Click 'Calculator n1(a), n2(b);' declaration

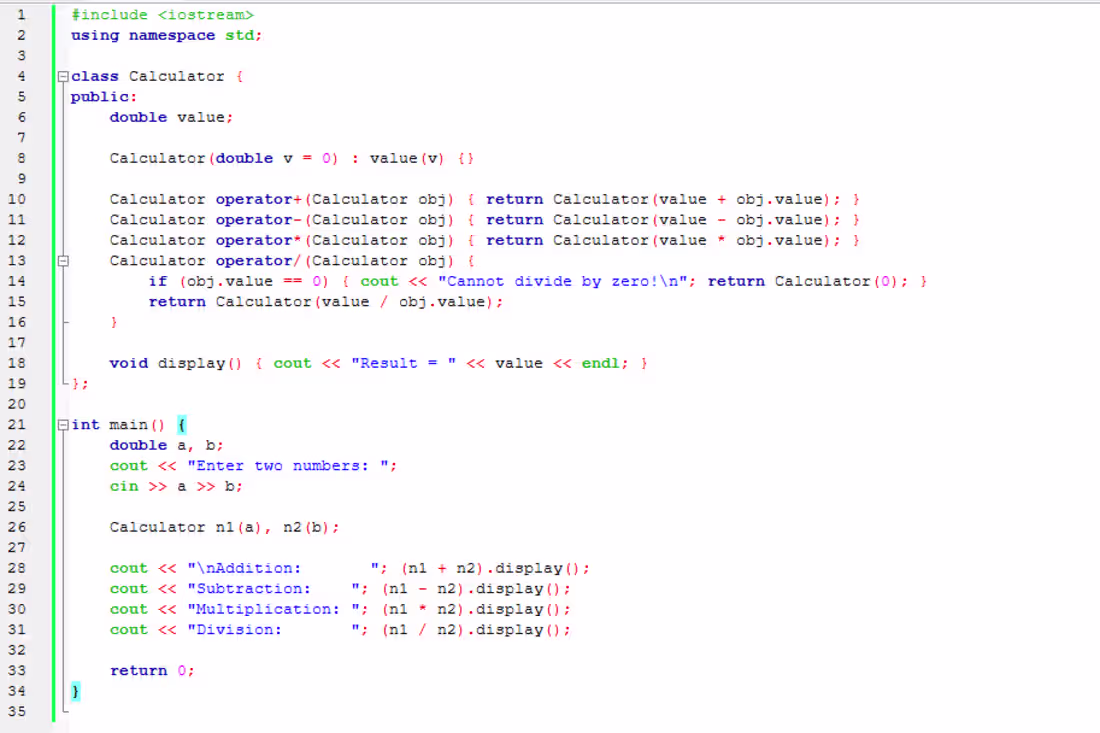pyautogui.click(x=224, y=527)
